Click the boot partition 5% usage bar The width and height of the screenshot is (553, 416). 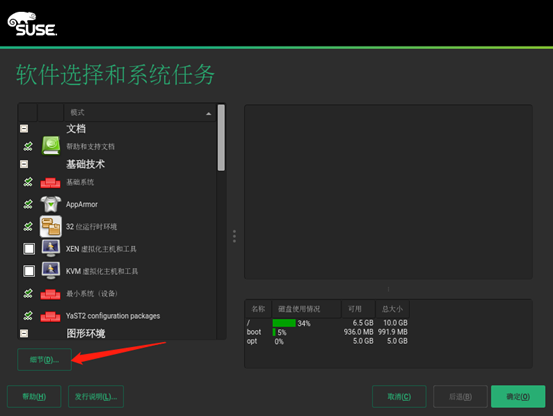274,332
